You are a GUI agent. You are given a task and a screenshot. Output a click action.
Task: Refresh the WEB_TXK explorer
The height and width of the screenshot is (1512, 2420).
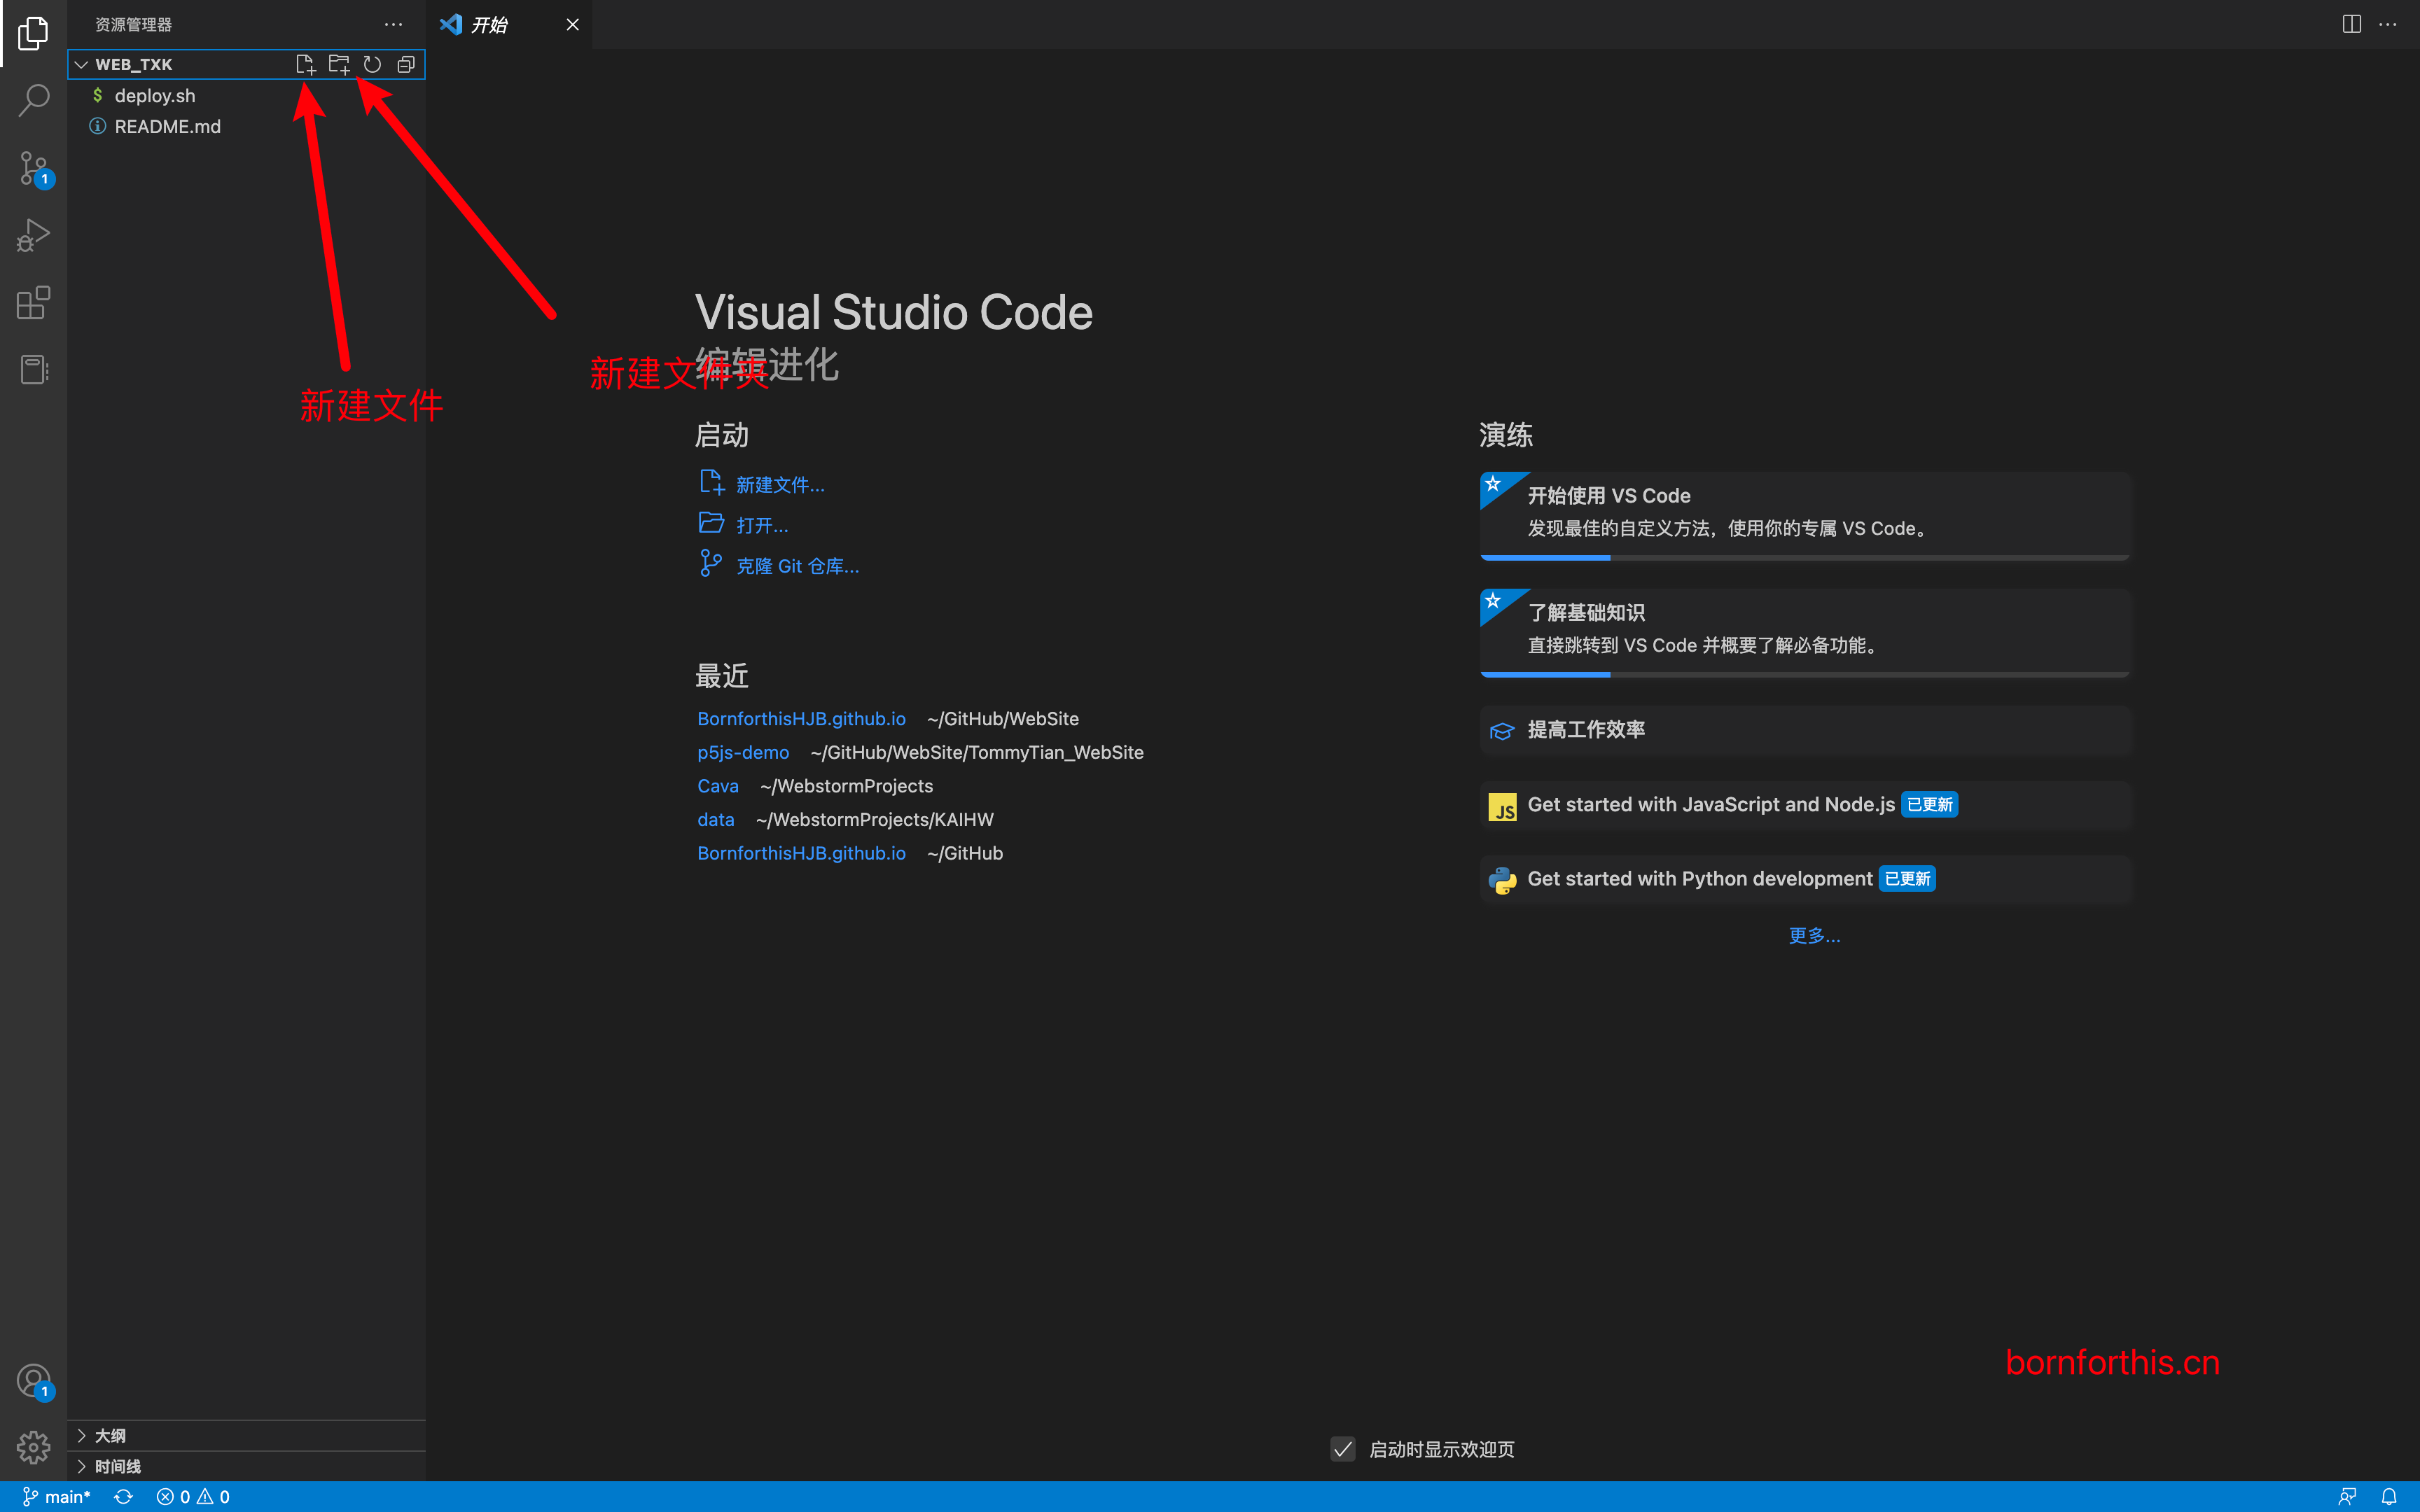(x=372, y=64)
